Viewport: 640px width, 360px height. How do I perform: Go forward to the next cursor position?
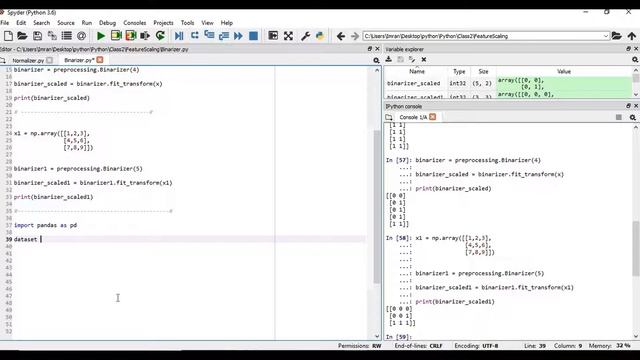tap(355, 36)
